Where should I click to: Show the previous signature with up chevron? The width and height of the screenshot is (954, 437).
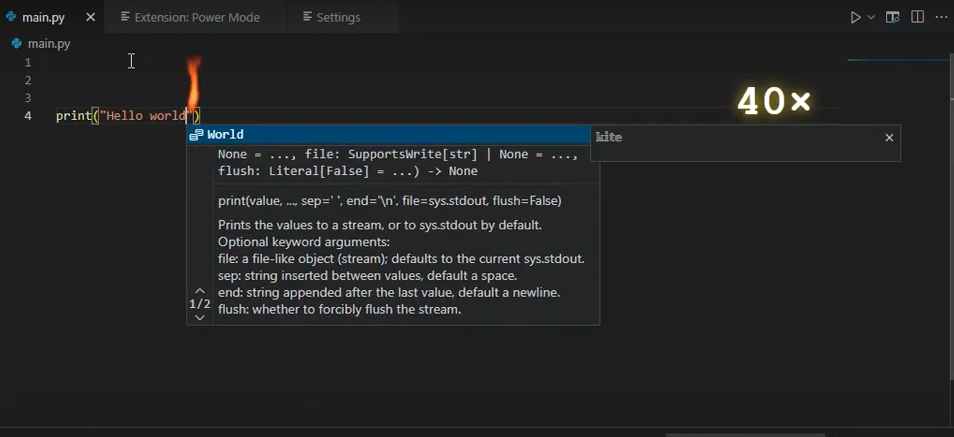pos(200,291)
